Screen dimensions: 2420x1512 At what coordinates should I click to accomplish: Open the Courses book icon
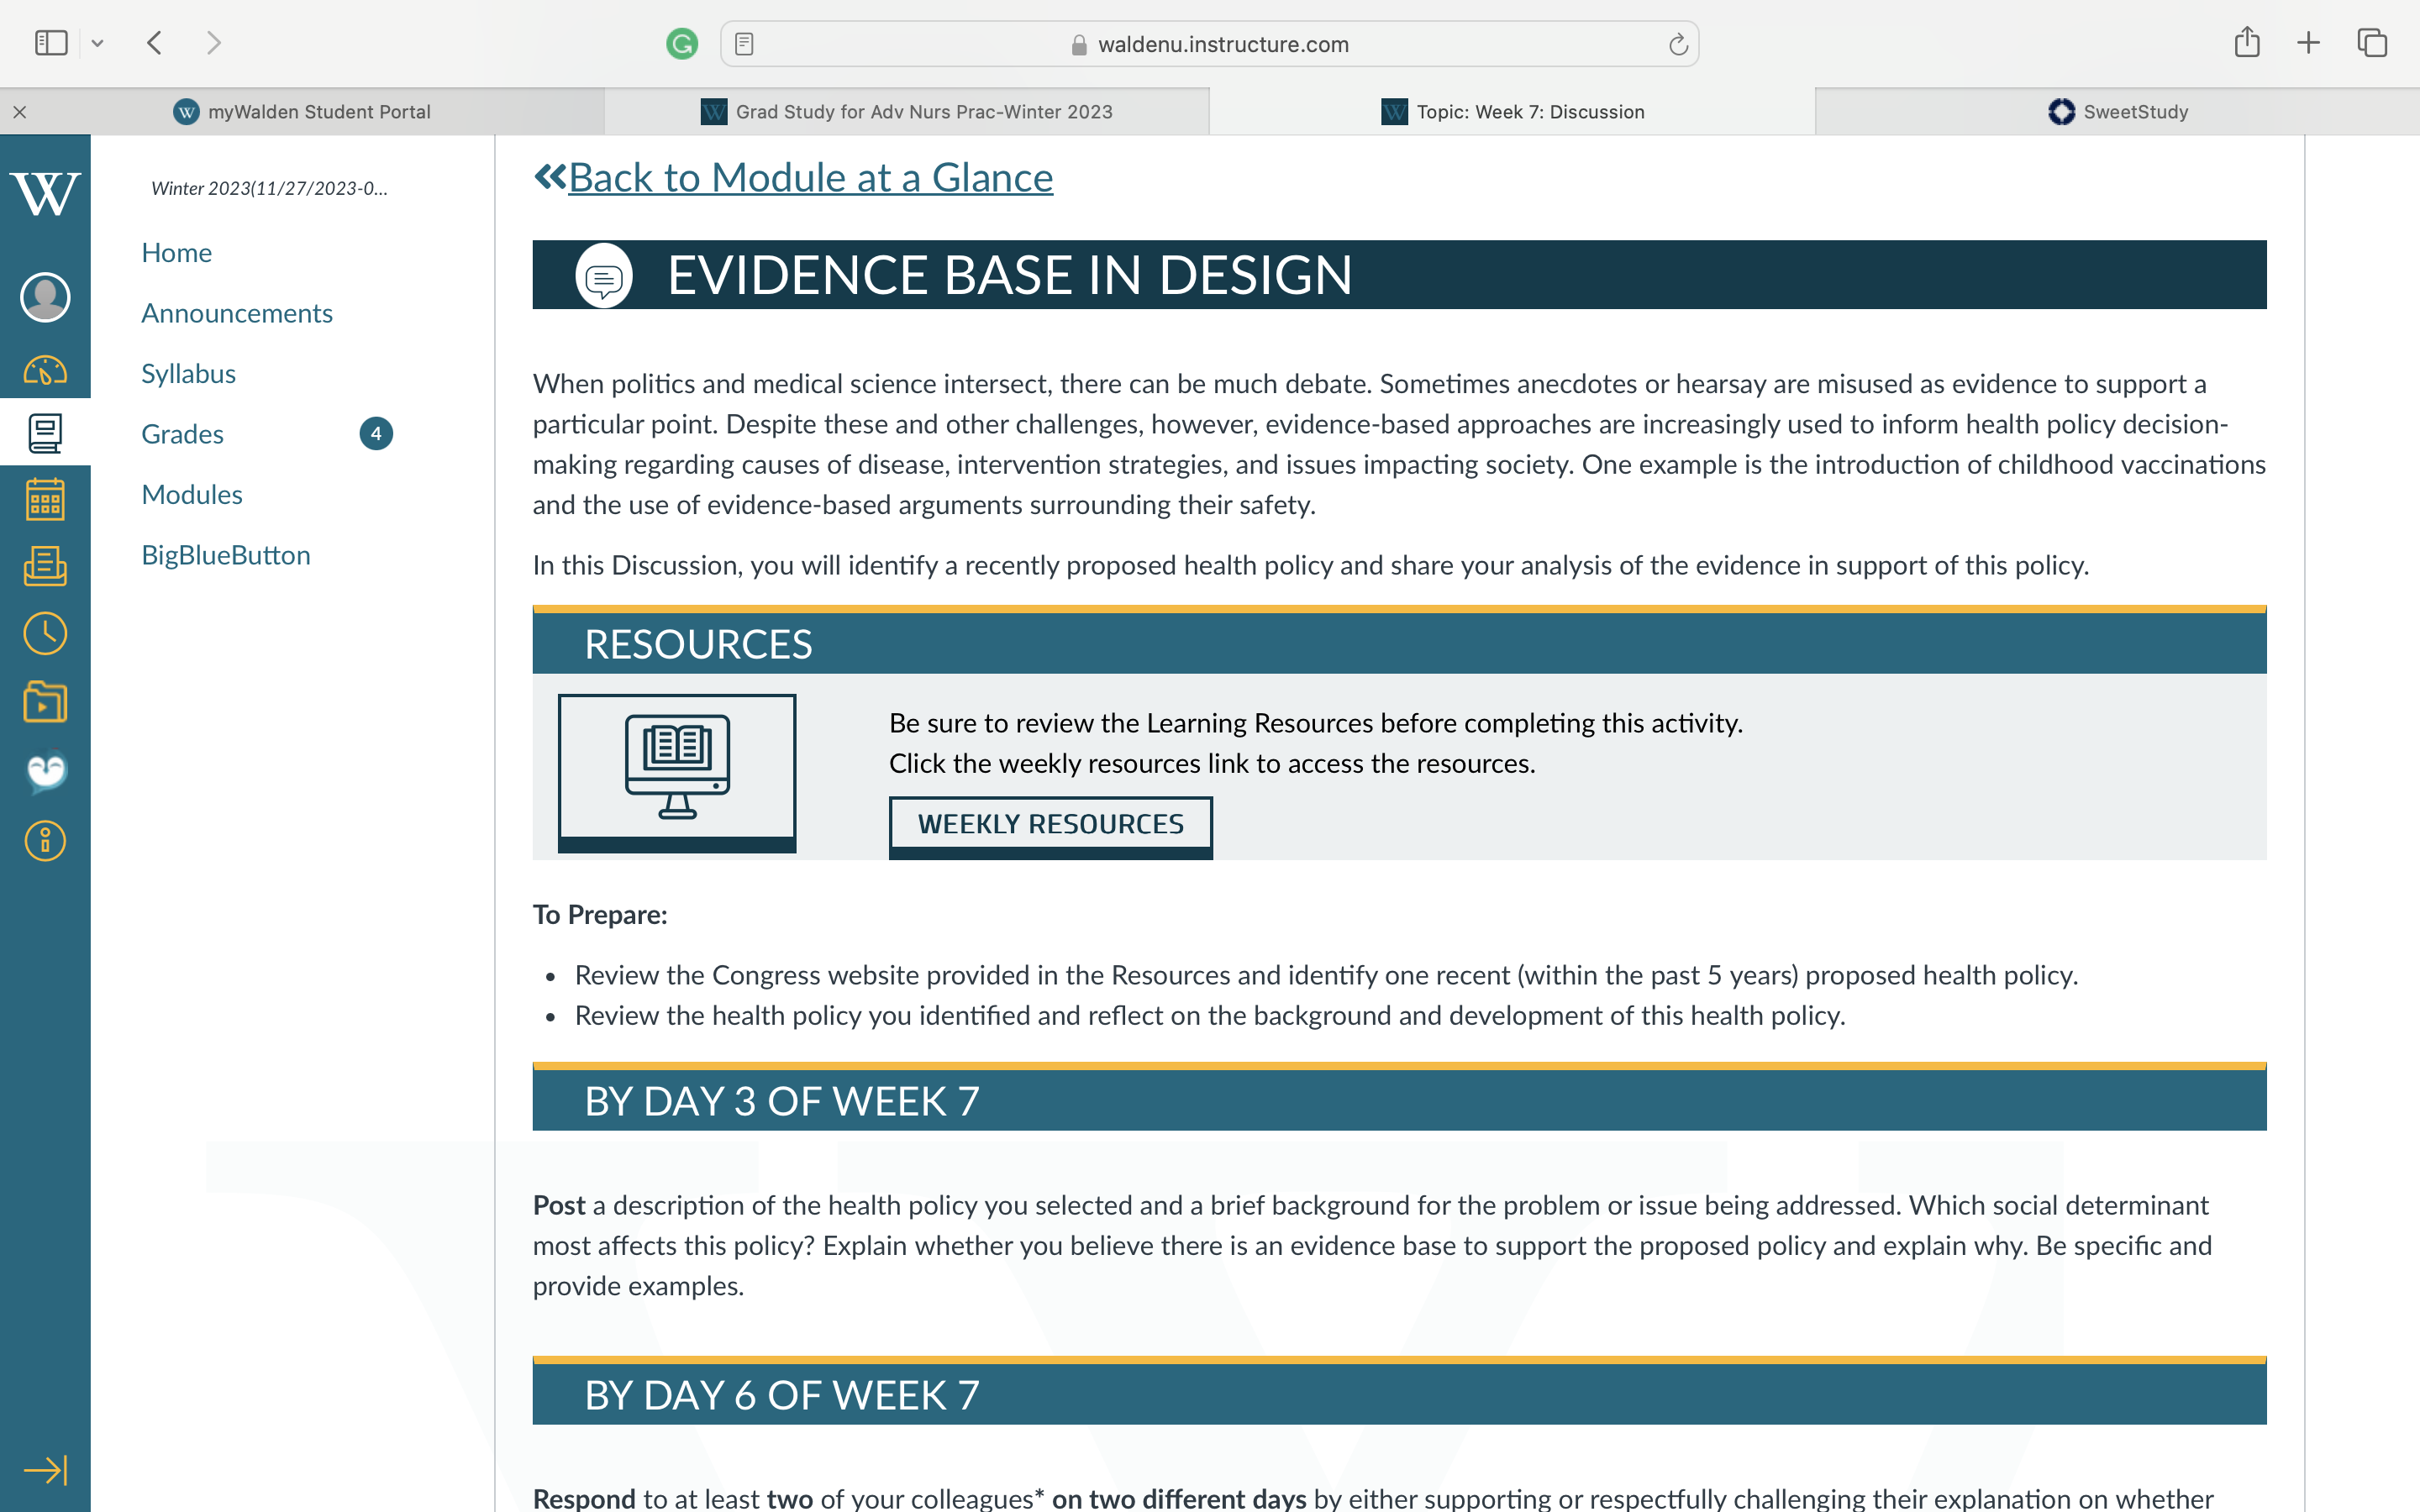[45, 433]
